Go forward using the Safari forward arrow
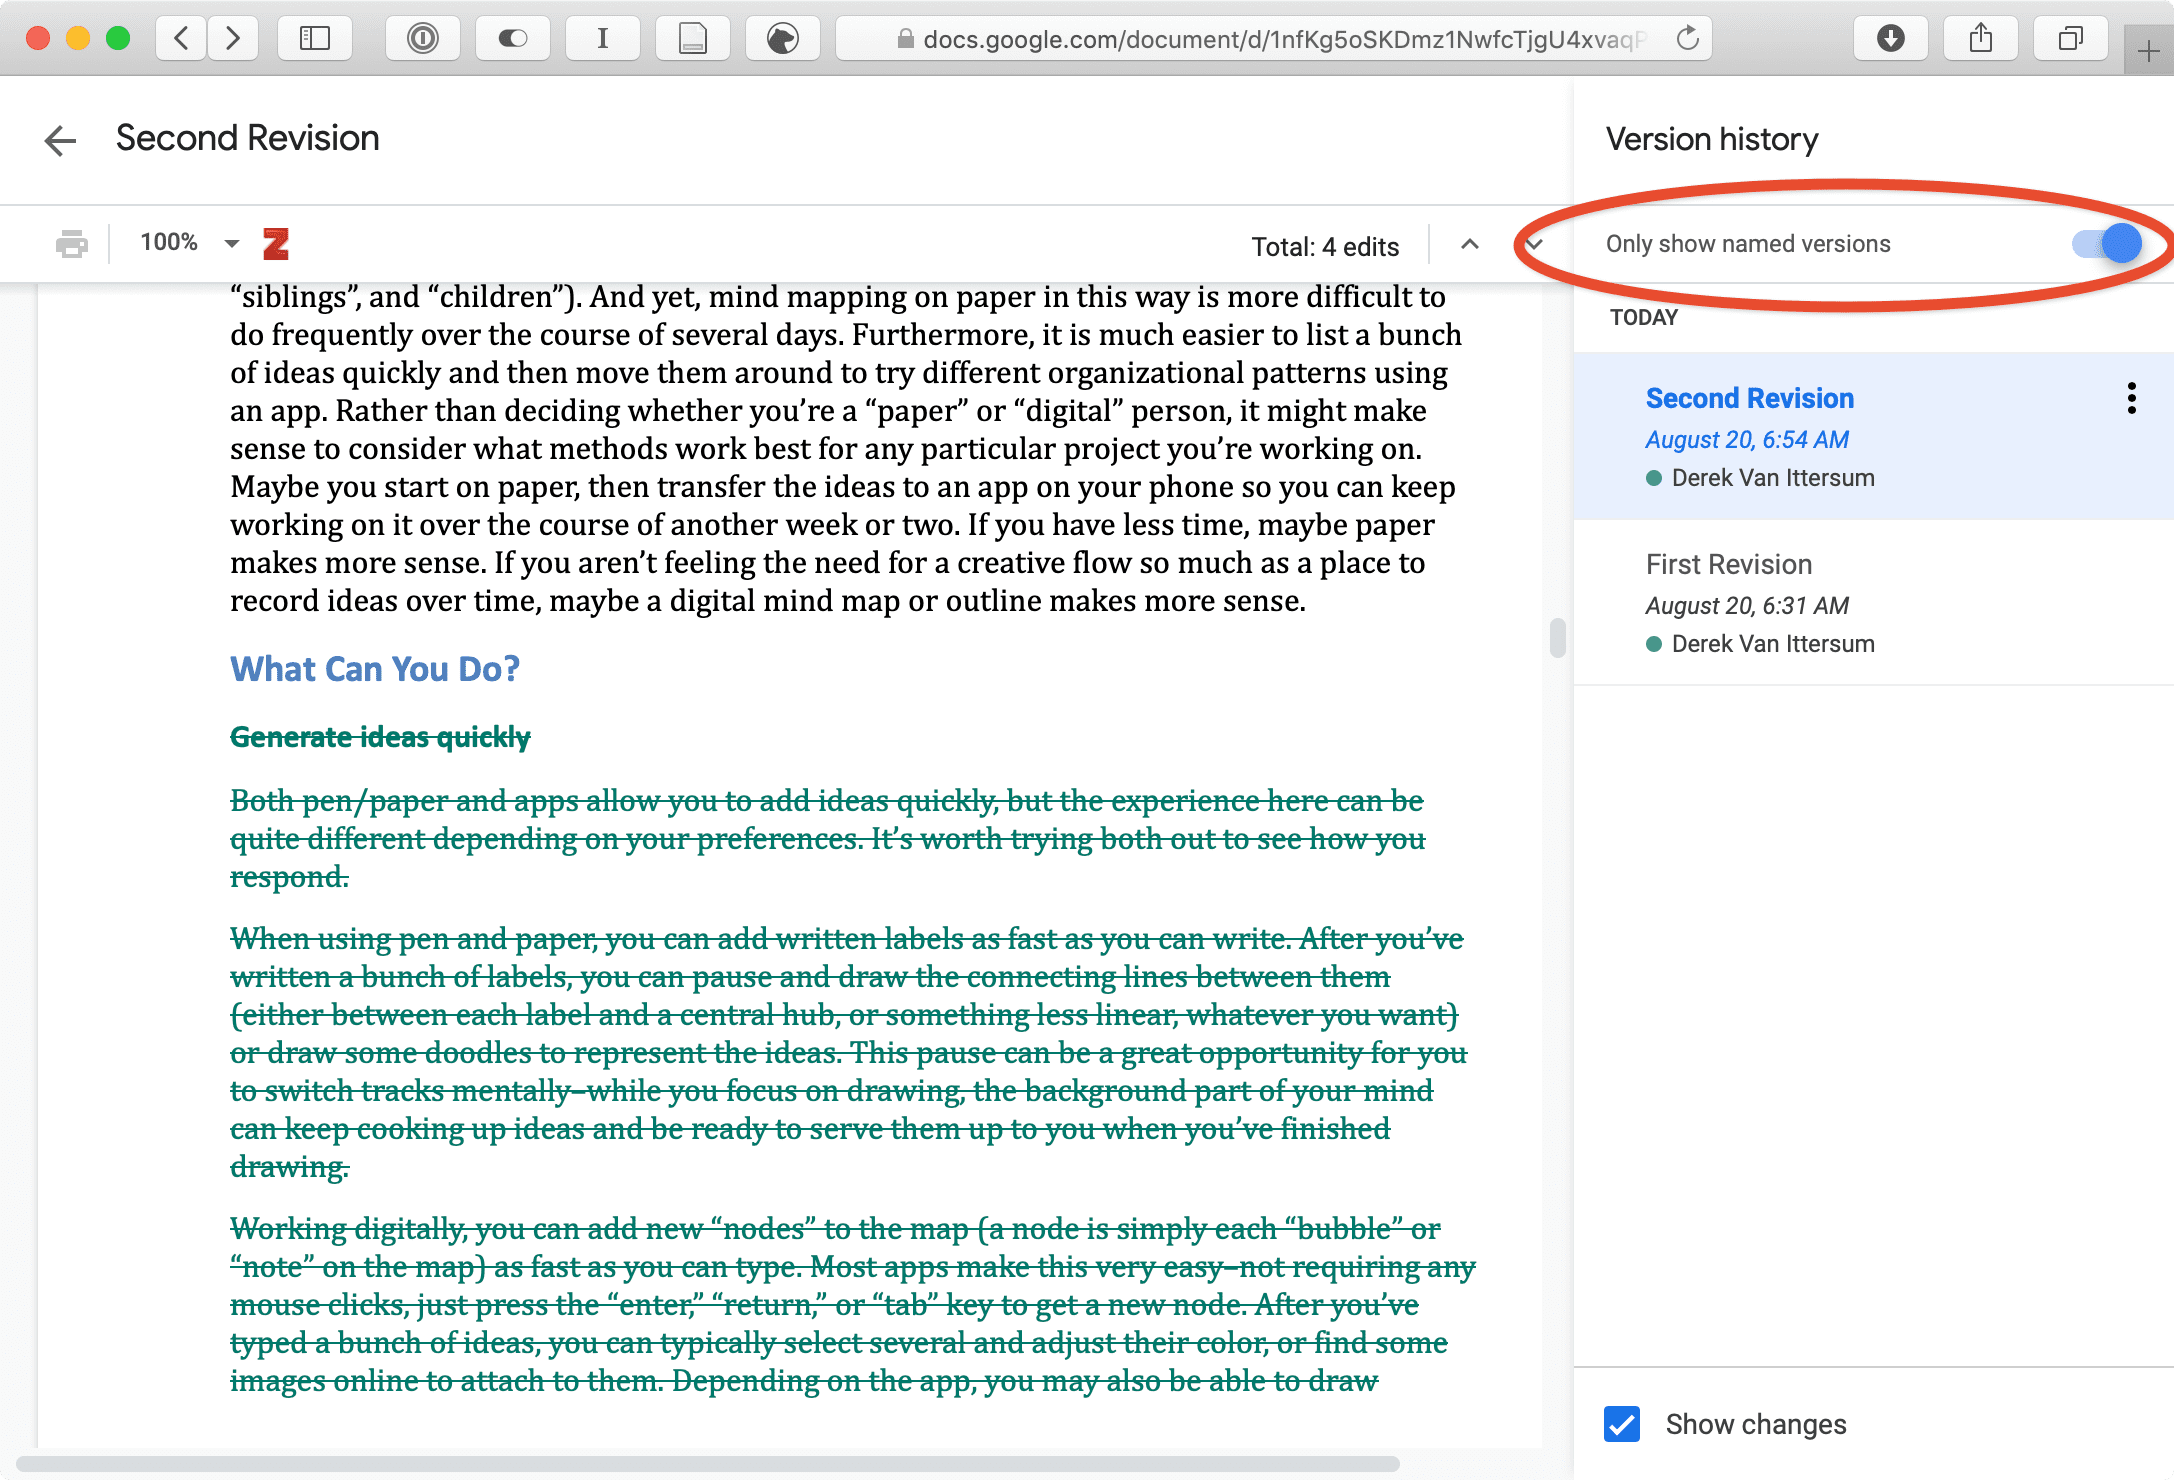This screenshot has width=2174, height=1480. (x=232, y=38)
